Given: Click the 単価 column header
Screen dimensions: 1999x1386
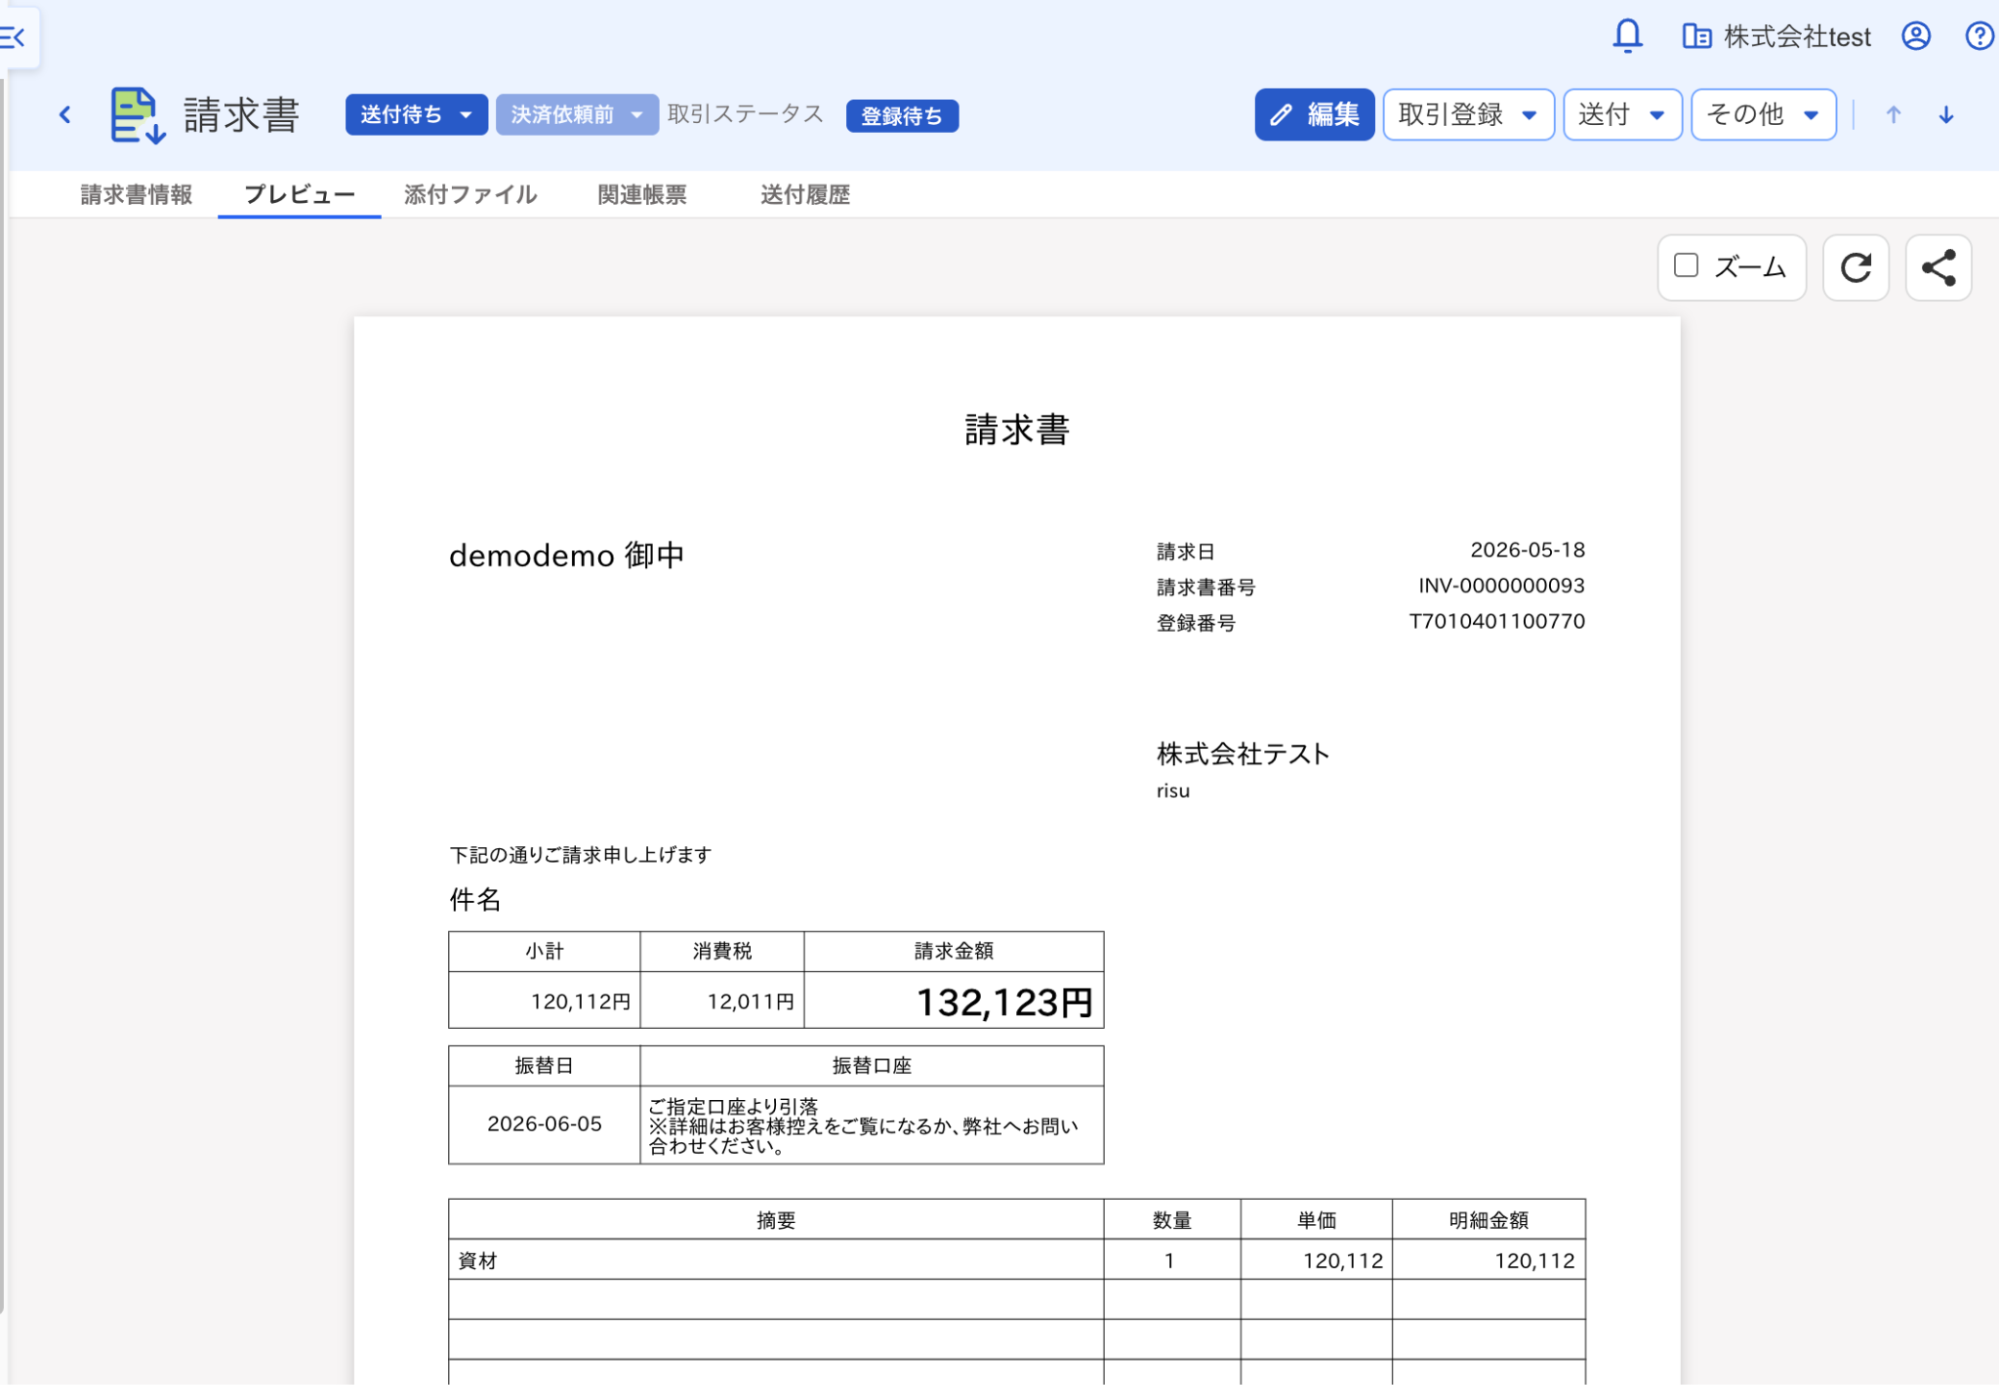Looking at the screenshot, I should (1317, 1220).
